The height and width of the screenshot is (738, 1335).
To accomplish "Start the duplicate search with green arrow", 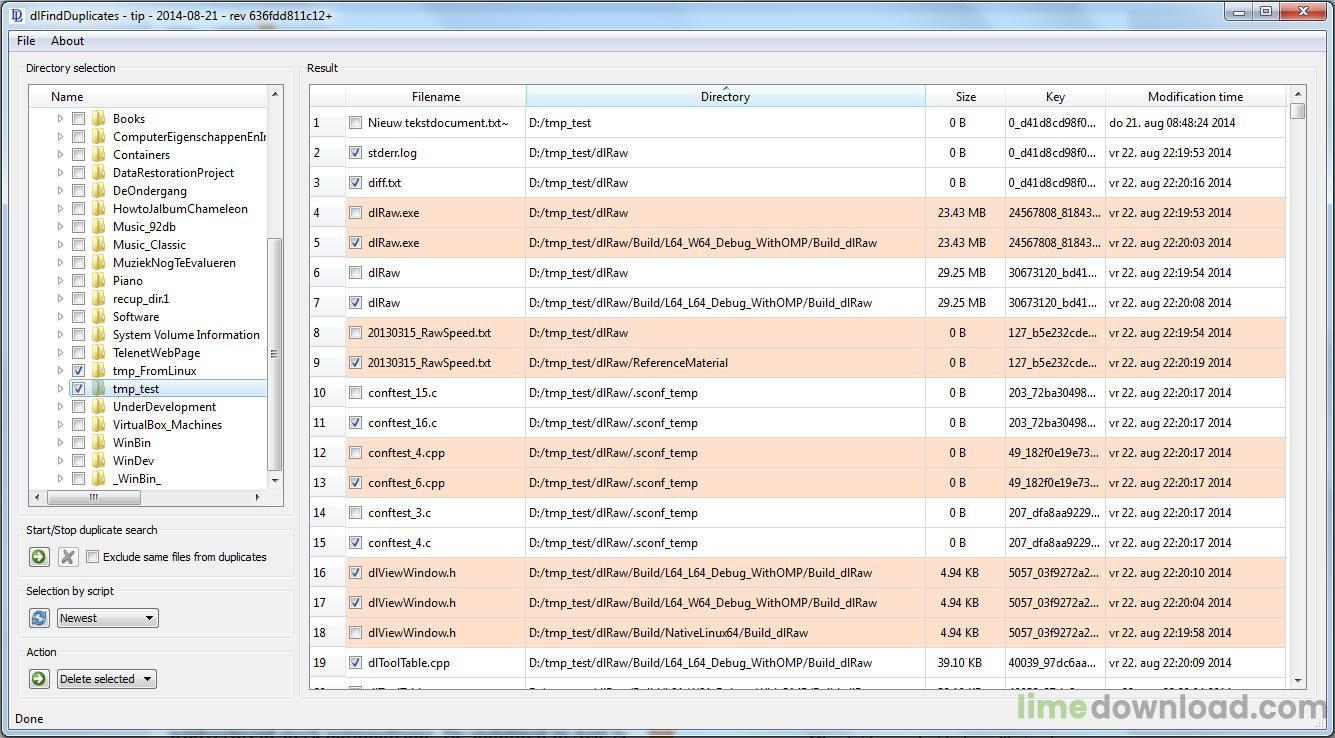I will pyautogui.click(x=39, y=557).
